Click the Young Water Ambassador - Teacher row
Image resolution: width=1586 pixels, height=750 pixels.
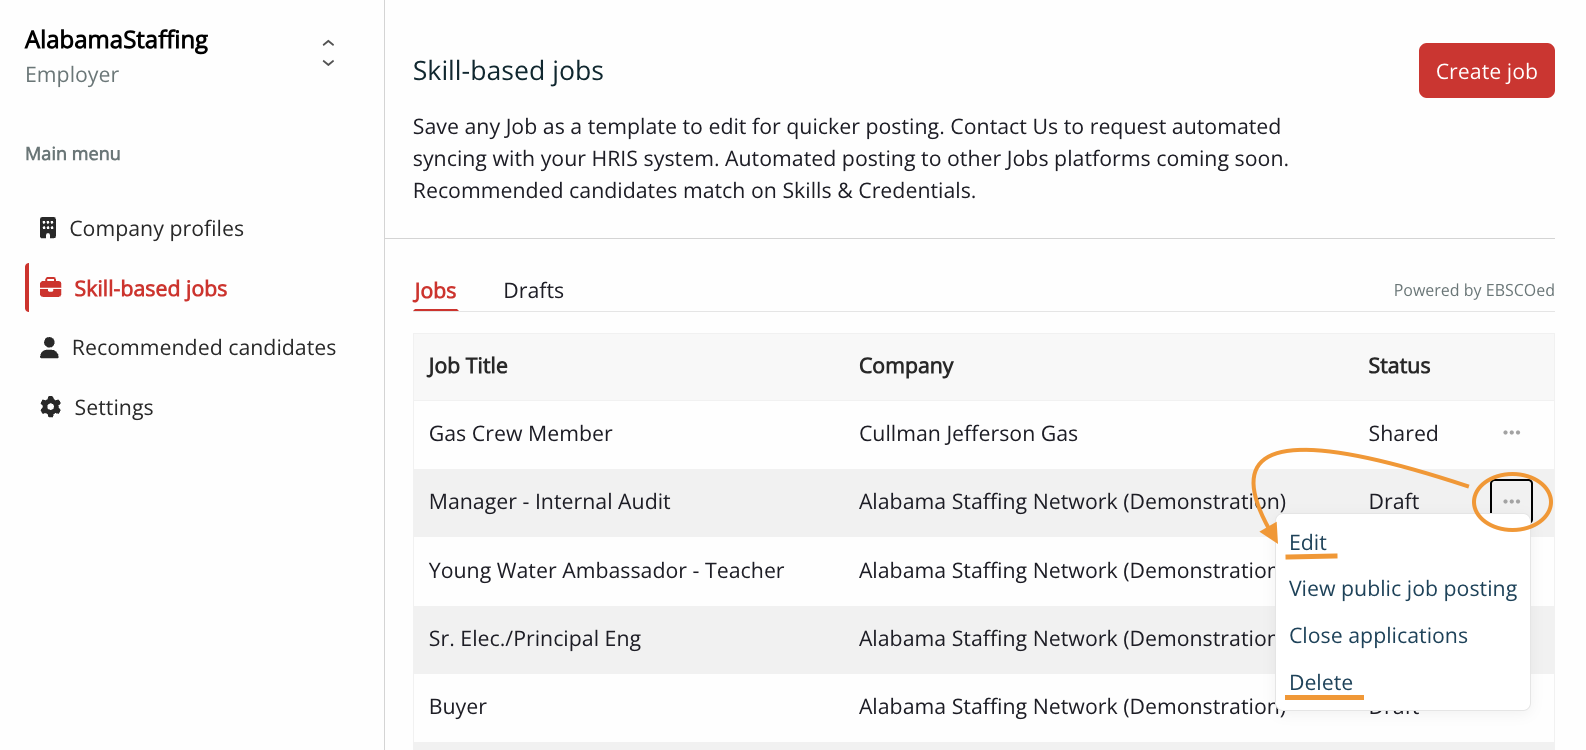point(606,570)
